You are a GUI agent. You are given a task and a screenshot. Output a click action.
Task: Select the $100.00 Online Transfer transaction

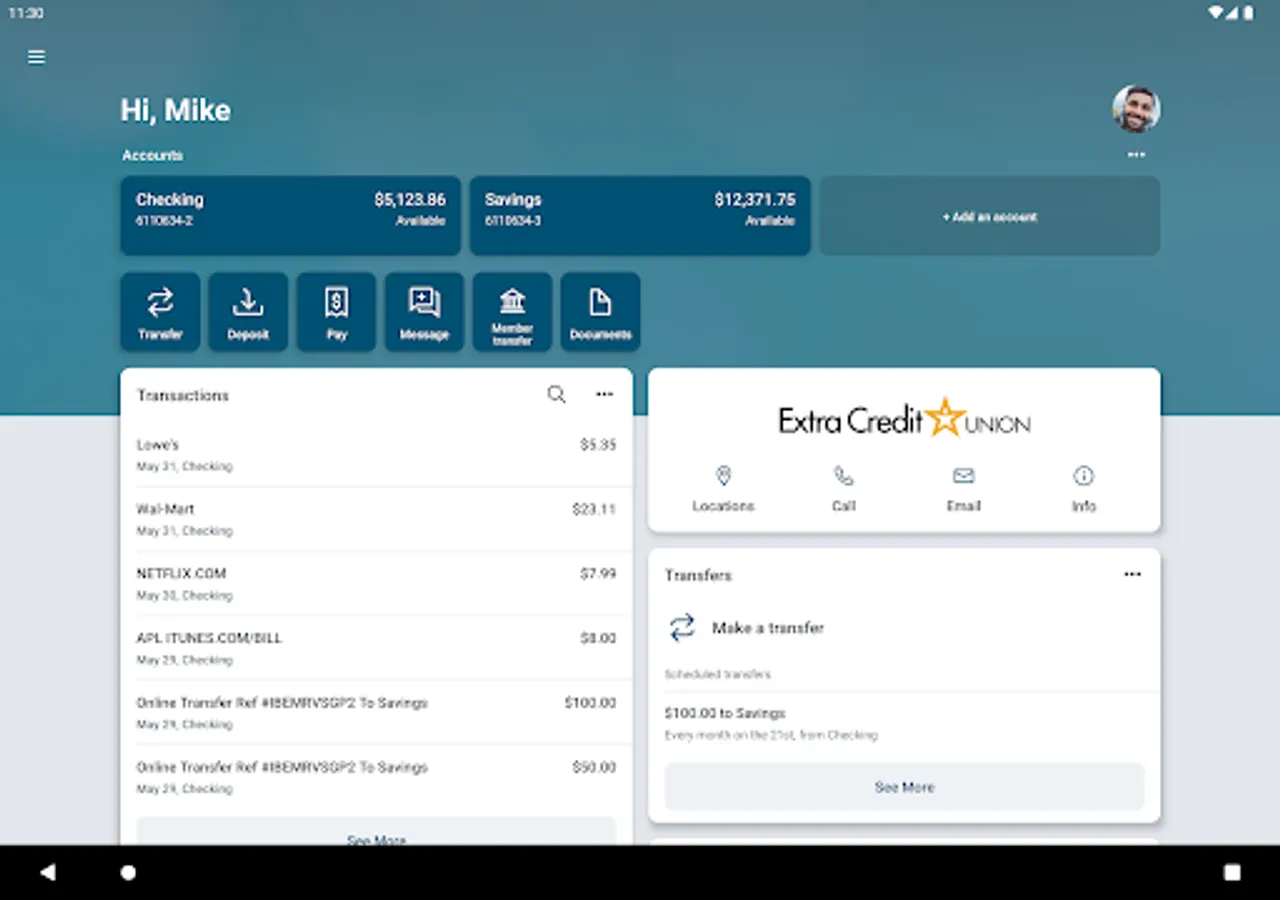376,713
